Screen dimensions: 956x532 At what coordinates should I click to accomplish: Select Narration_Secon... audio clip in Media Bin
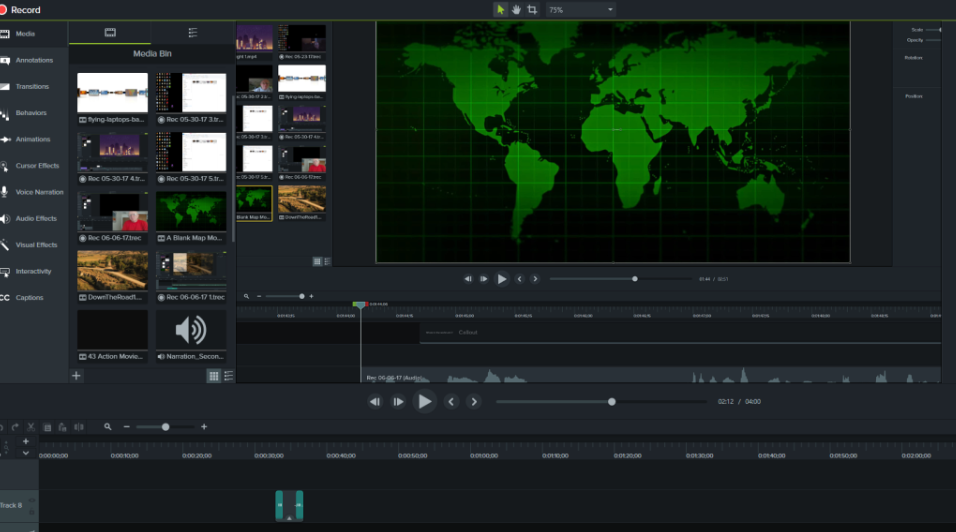point(191,330)
